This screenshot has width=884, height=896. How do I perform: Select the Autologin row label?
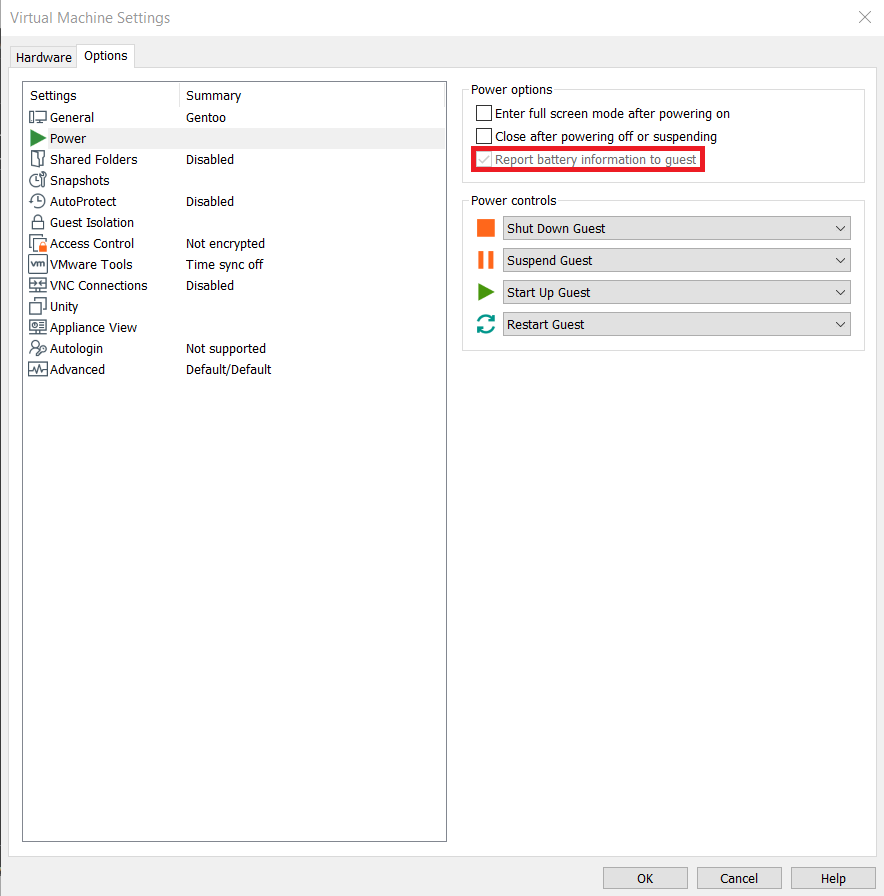click(76, 349)
